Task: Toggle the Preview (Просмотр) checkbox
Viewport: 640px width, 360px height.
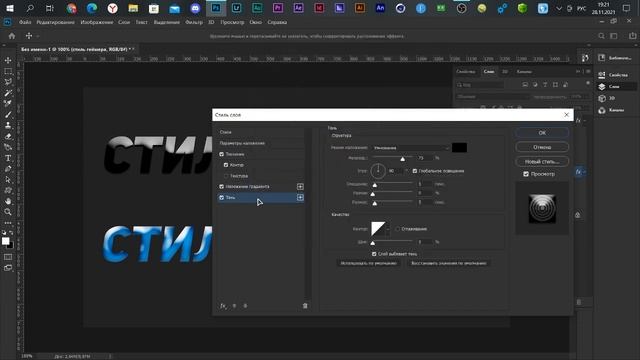Action: tap(526, 174)
